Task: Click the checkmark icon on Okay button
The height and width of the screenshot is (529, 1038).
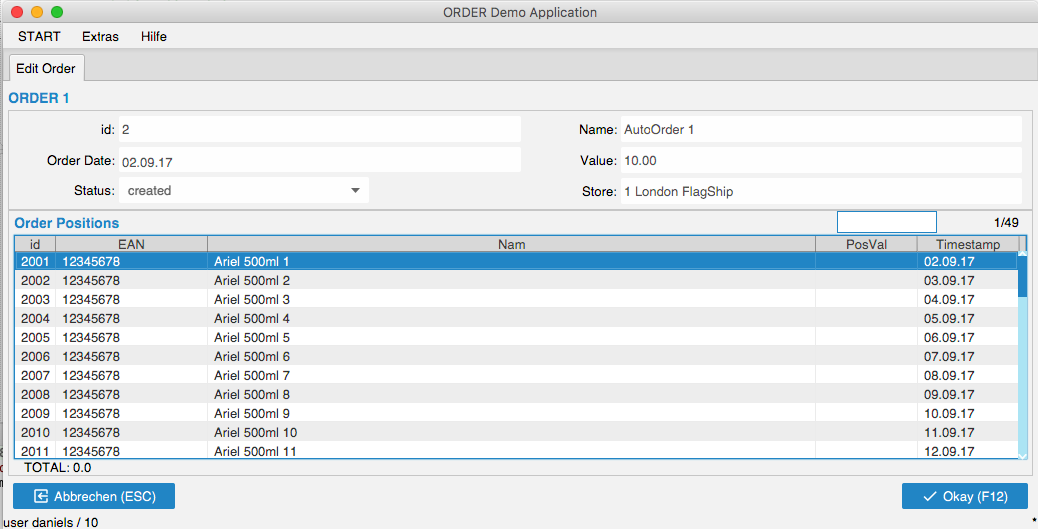Action: coord(929,496)
